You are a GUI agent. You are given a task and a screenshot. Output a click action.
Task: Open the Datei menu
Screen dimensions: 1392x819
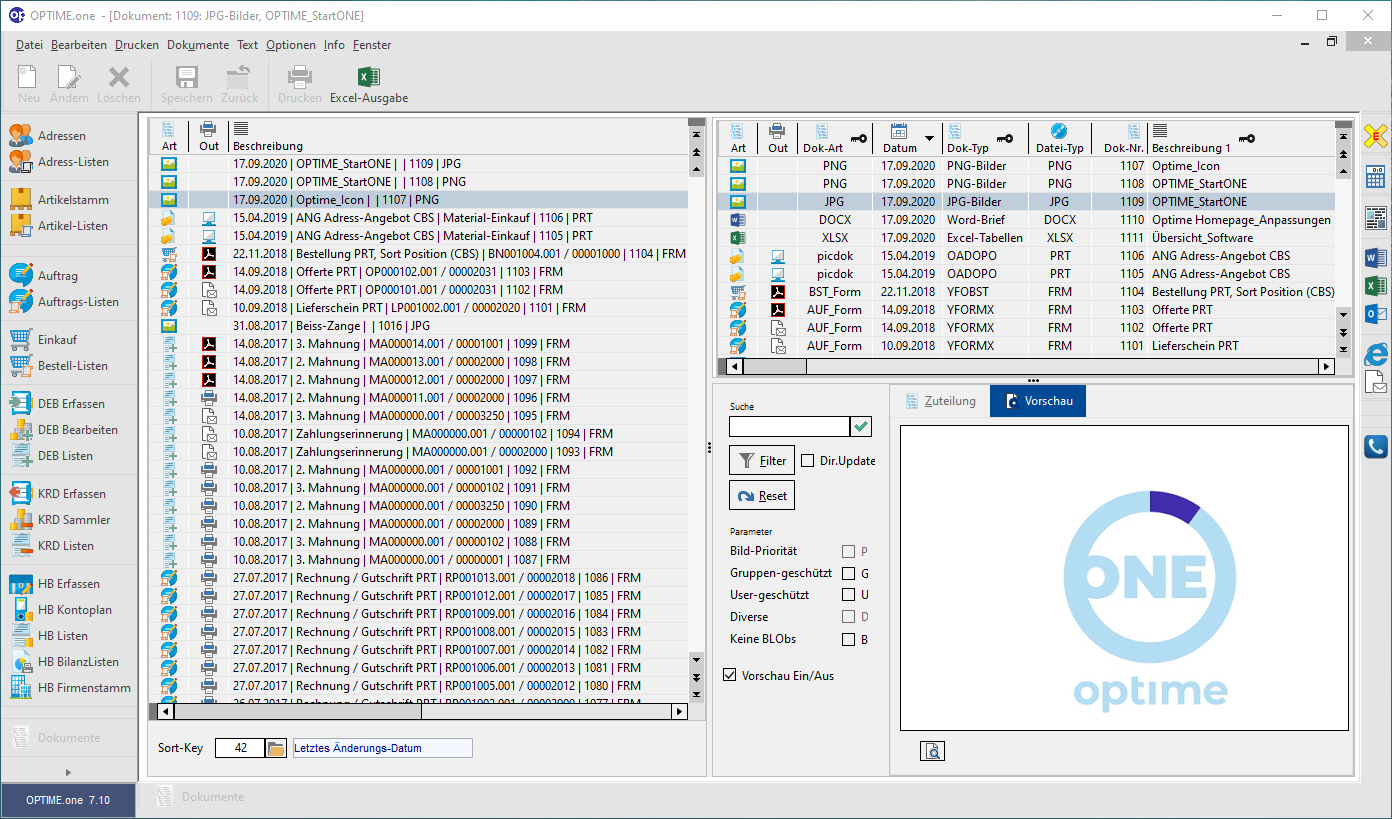tap(29, 45)
